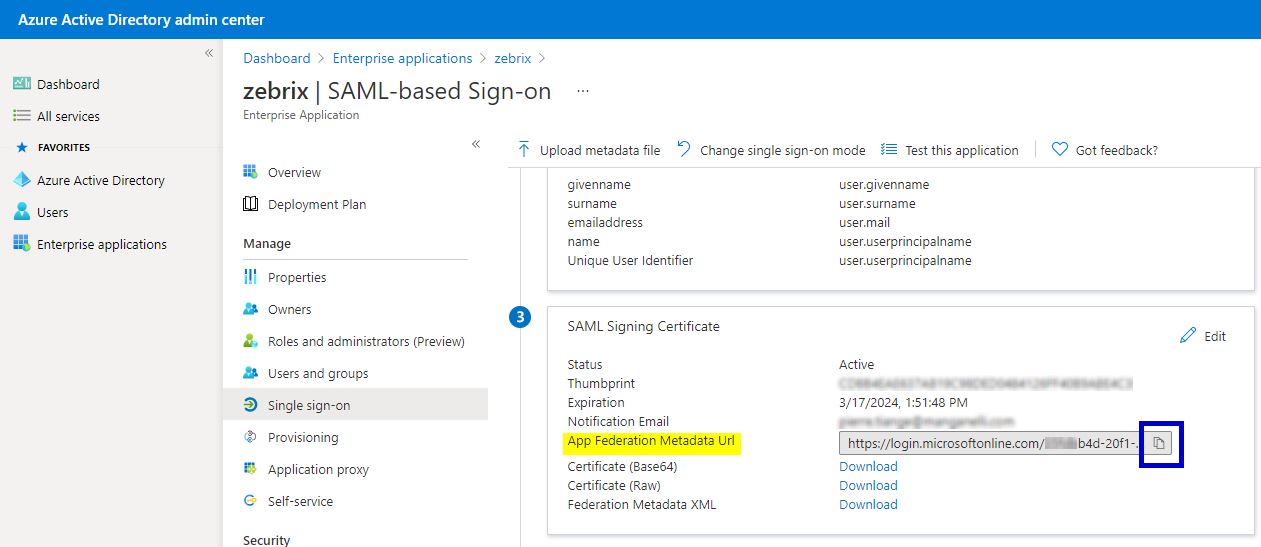Viewport: 1261px width, 547px height.
Task: Download Certificate (Base64)
Action: click(x=868, y=466)
